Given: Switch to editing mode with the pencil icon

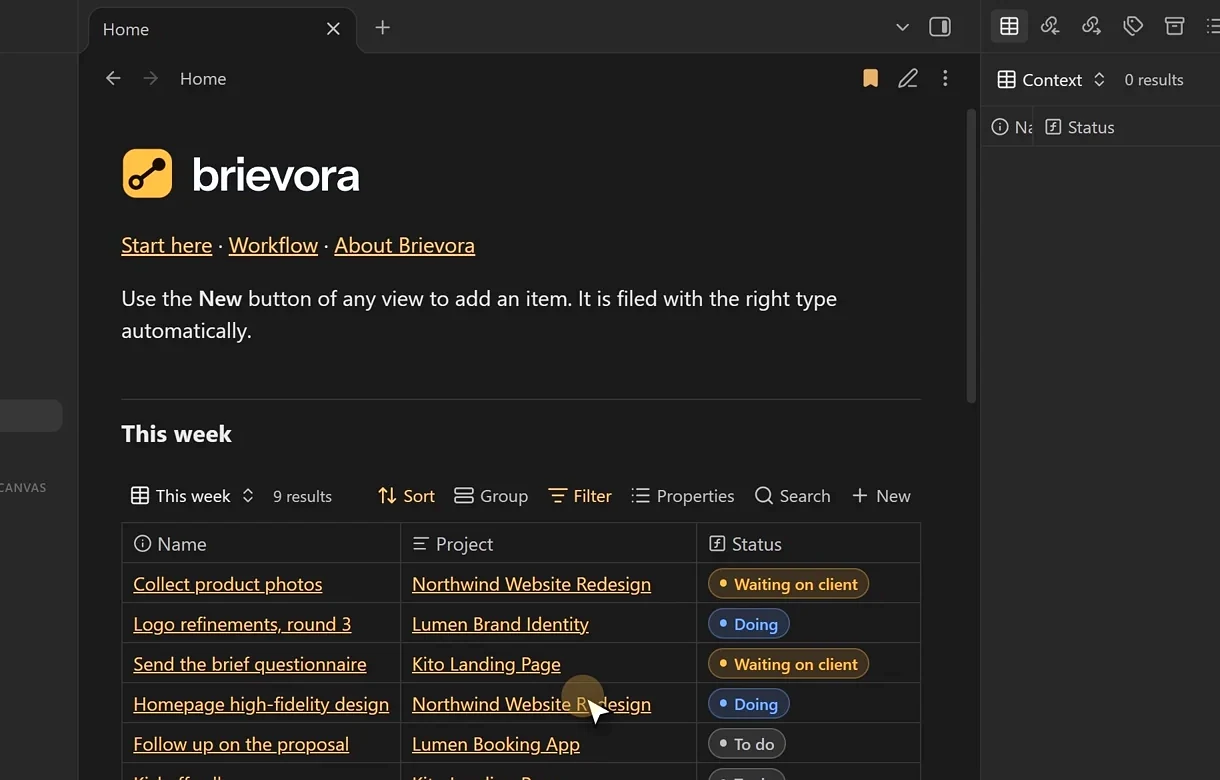Looking at the screenshot, I should pos(908,78).
